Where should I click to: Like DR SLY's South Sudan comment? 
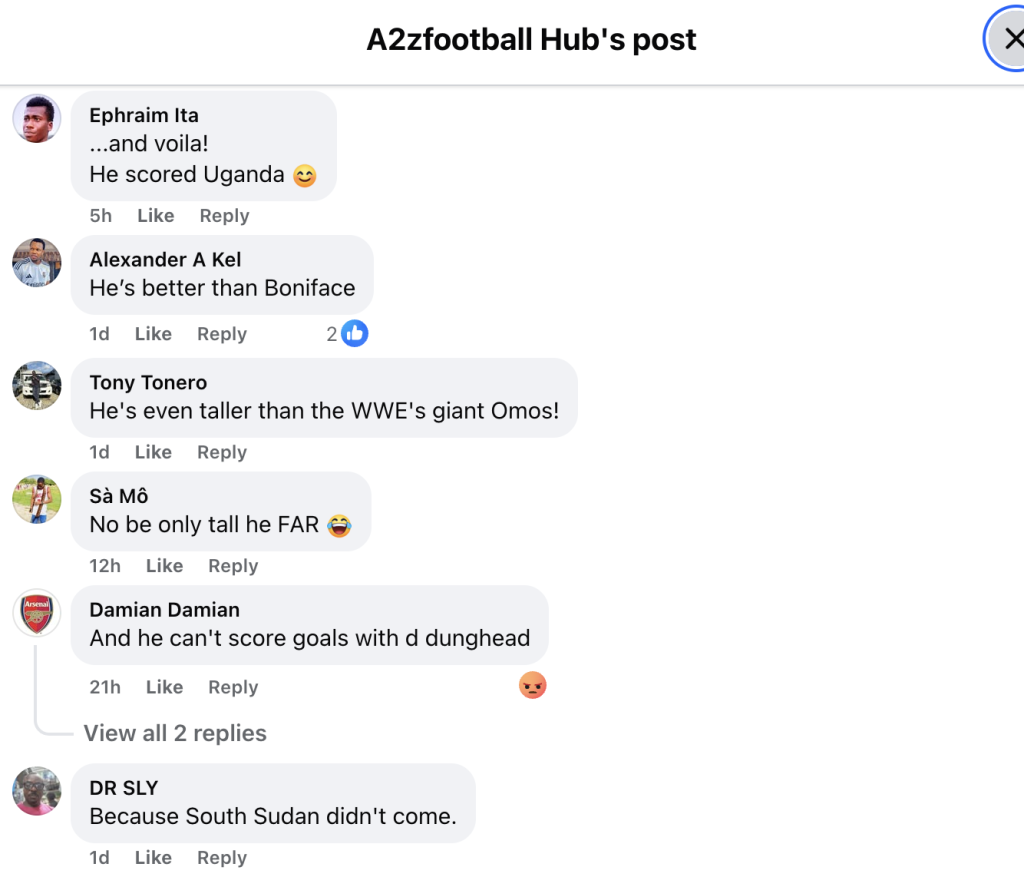[x=153, y=858]
